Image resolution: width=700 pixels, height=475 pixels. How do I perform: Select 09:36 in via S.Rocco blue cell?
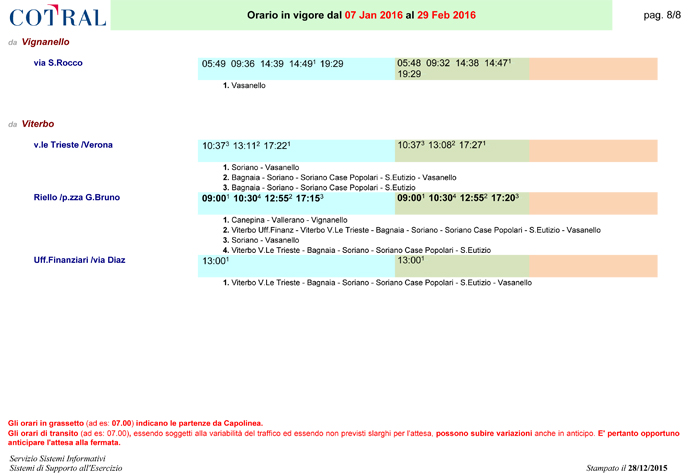point(243,64)
